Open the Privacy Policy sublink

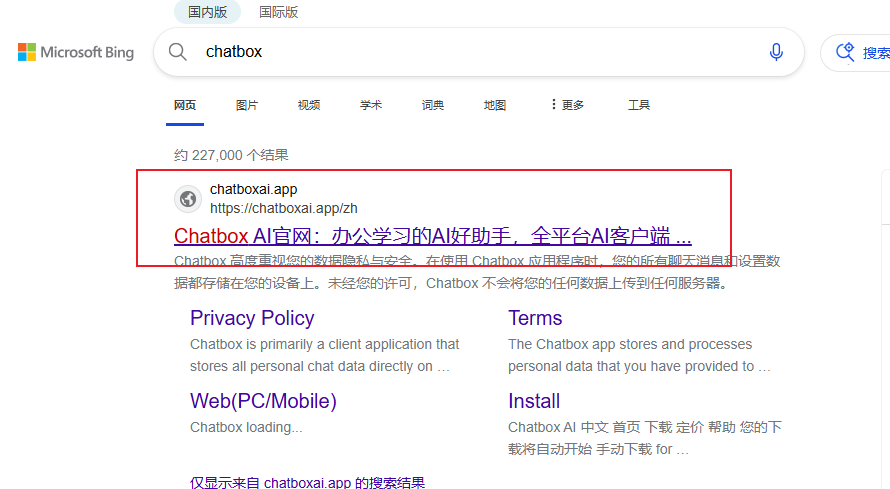pyautogui.click(x=252, y=318)
